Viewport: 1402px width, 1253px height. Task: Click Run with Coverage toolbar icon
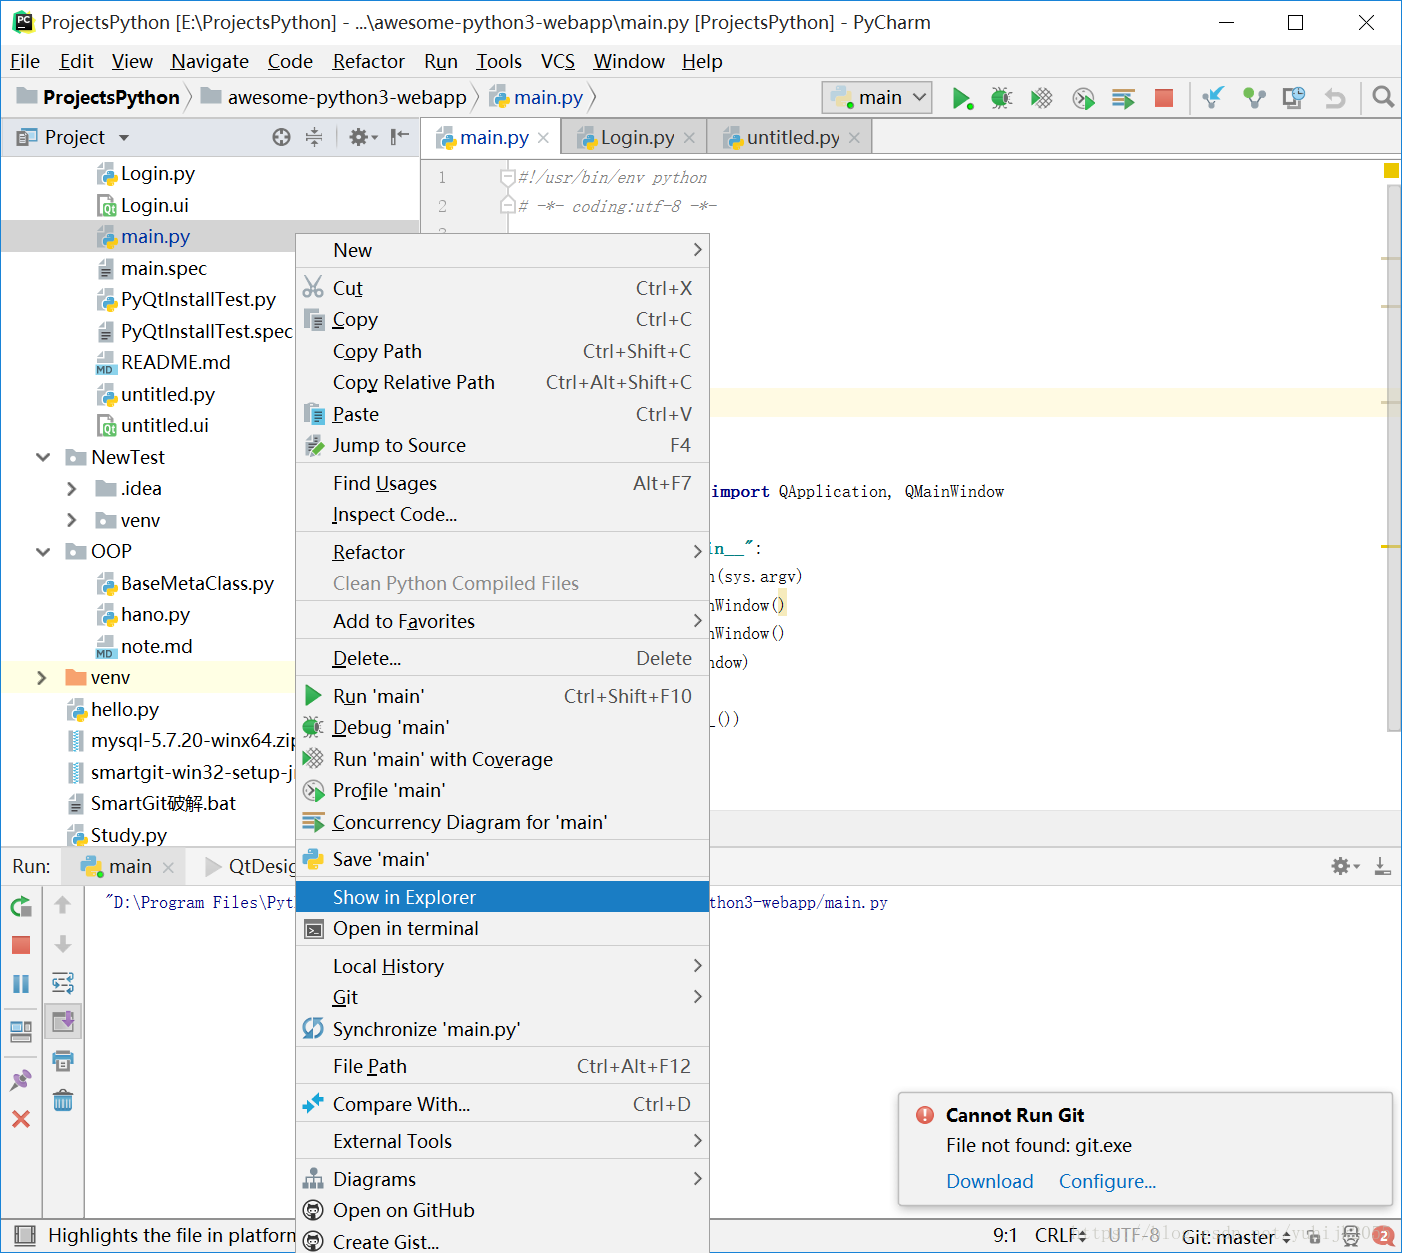(1042, 98)
